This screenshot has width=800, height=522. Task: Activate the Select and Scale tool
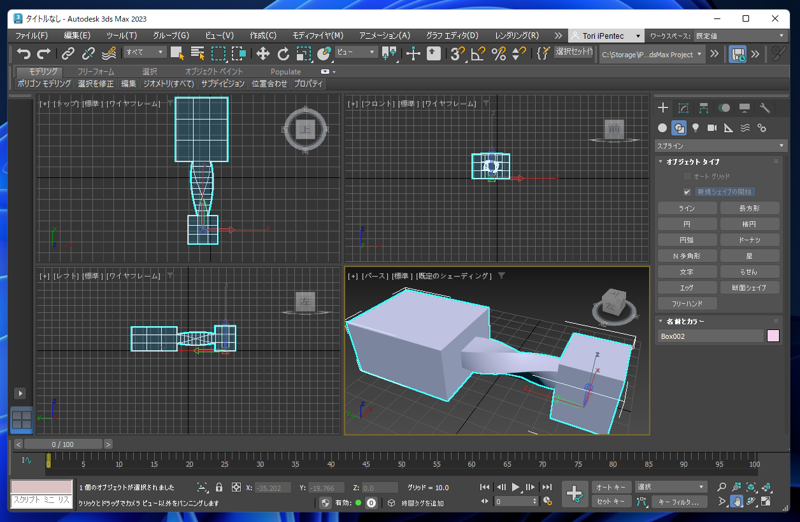point(304,53)
